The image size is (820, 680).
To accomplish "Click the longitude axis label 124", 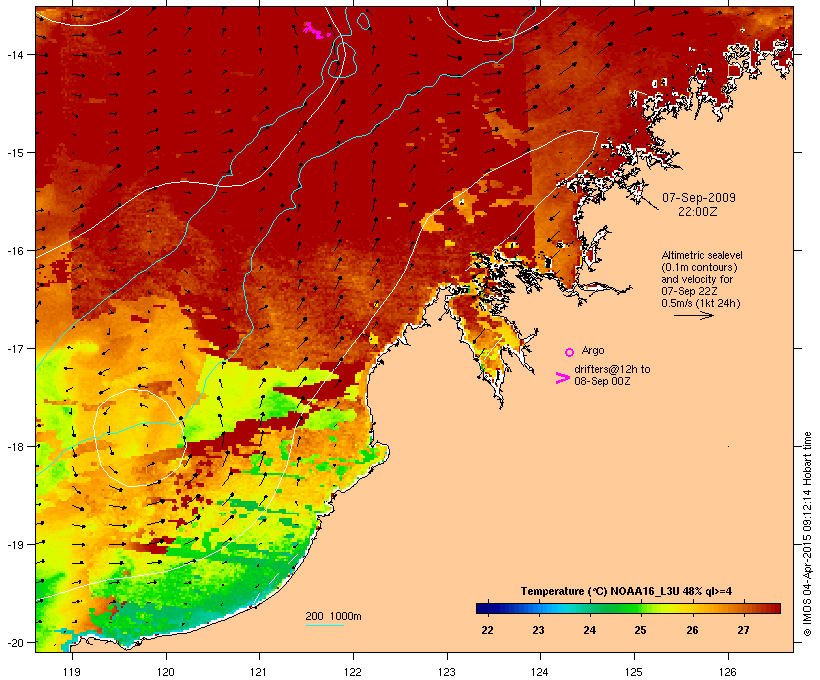I will (x=540, y=672).
